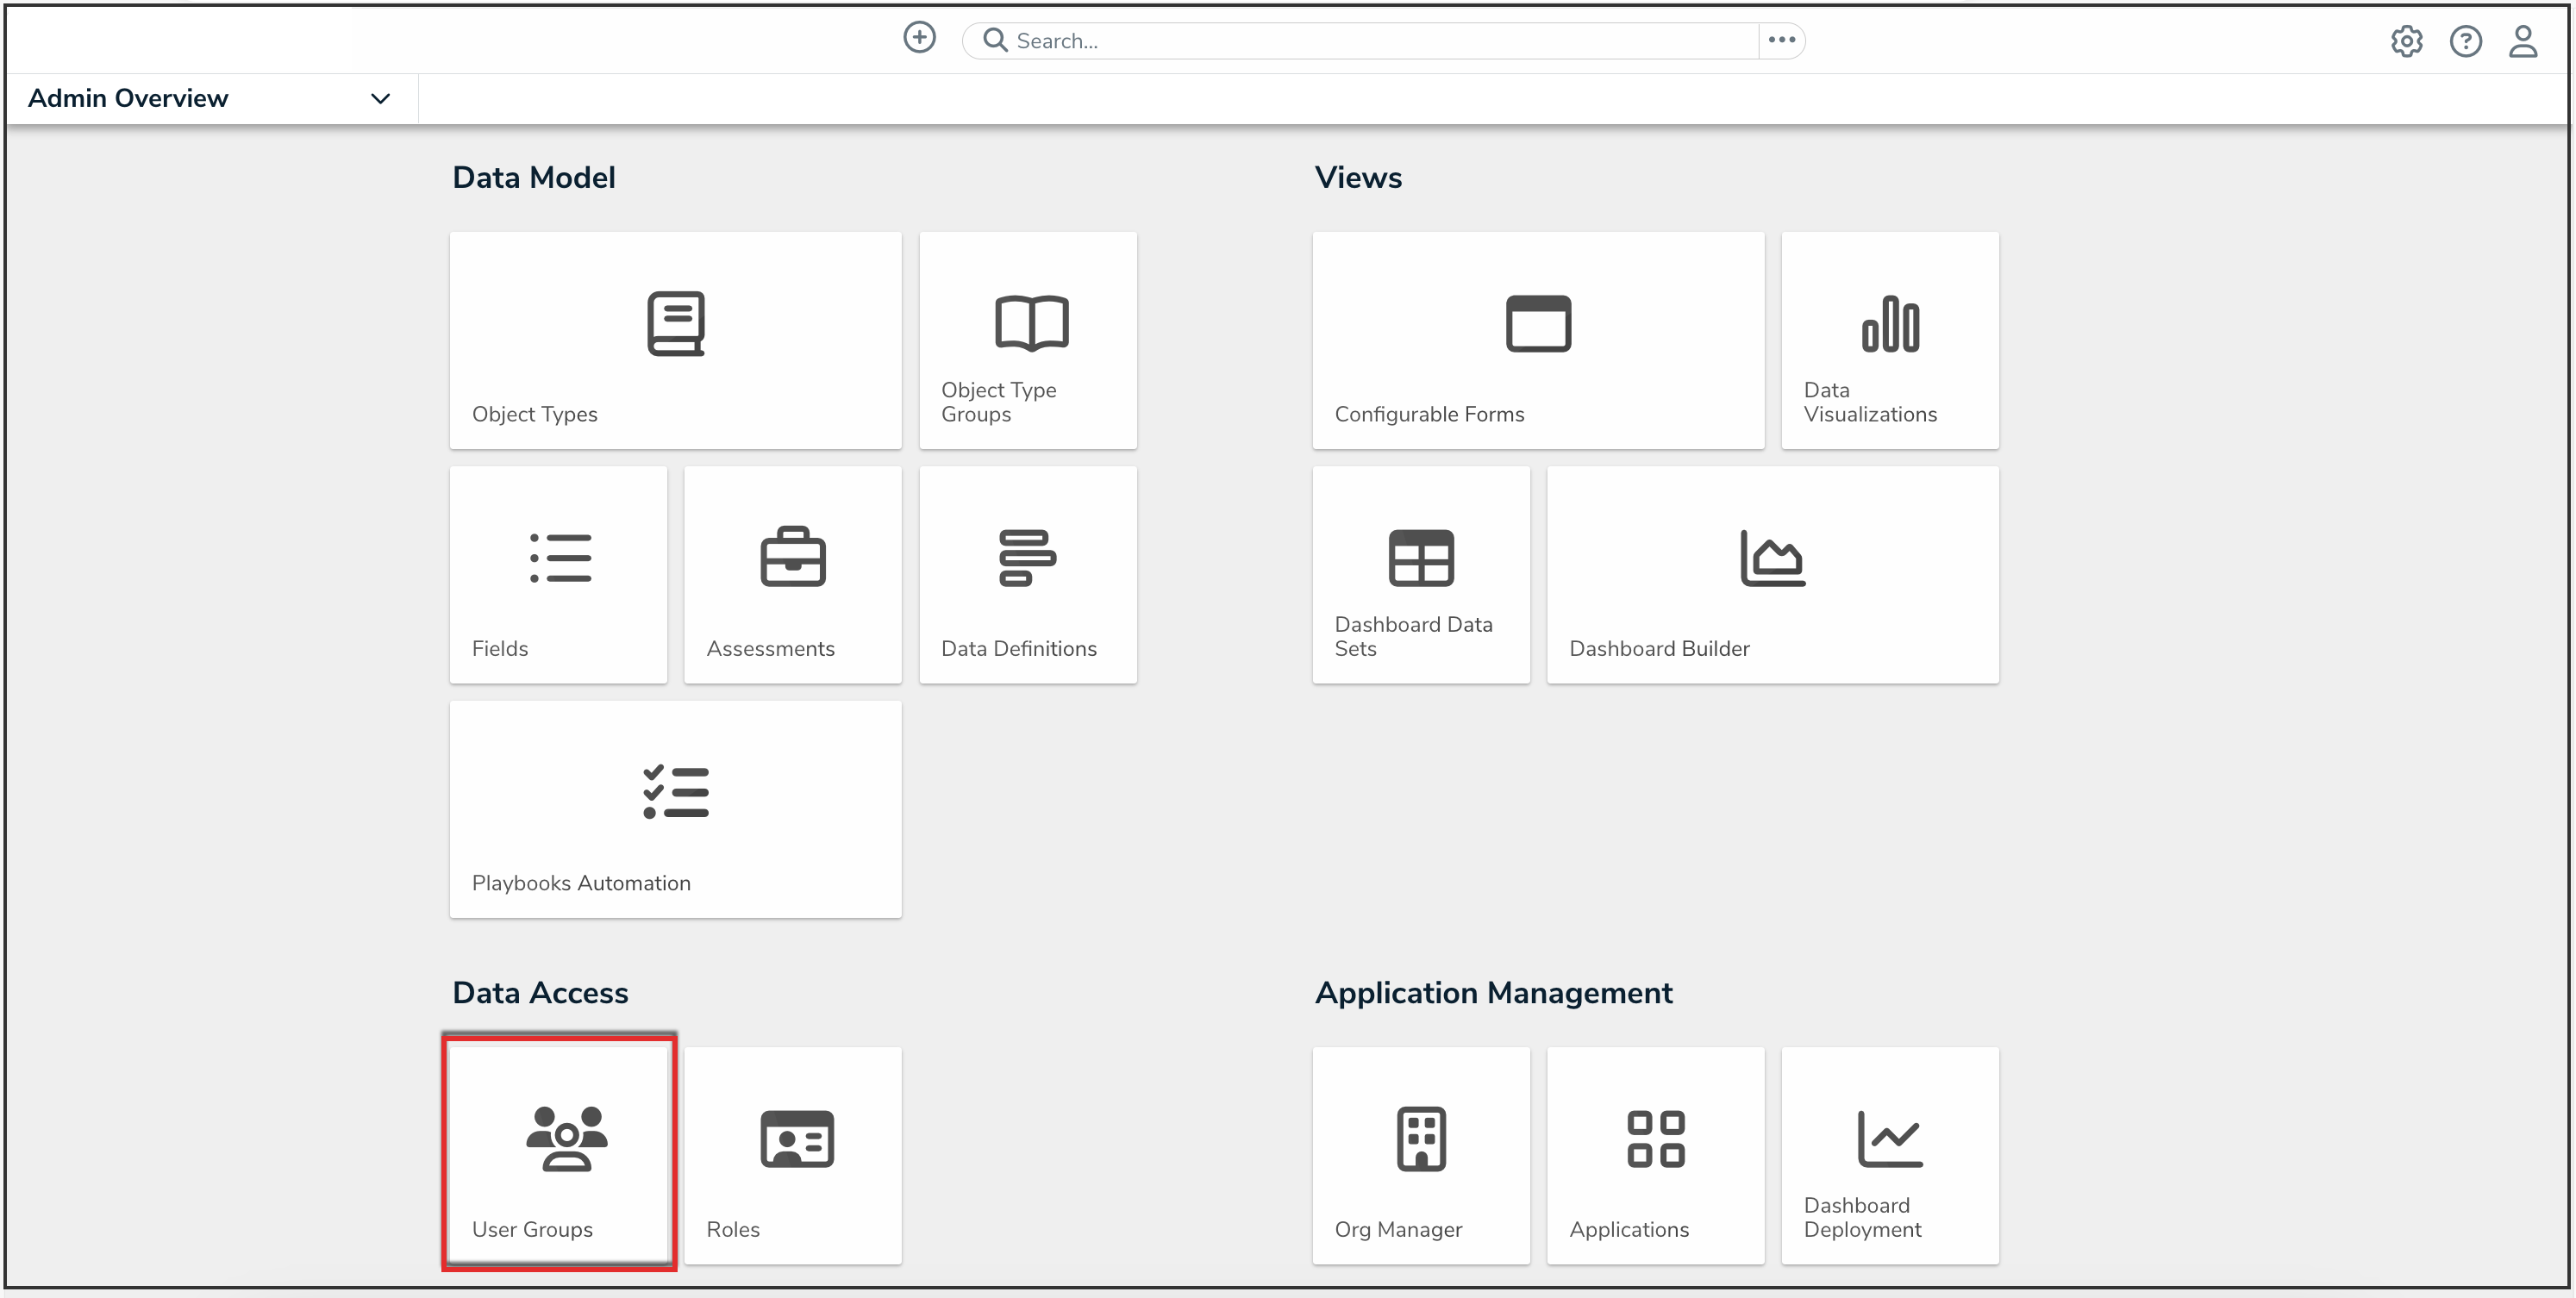Viewport: 2576px width, 1298px height.
Task: Open the Roles tile
Action: pyautogui.click(x=792, y=1155)
